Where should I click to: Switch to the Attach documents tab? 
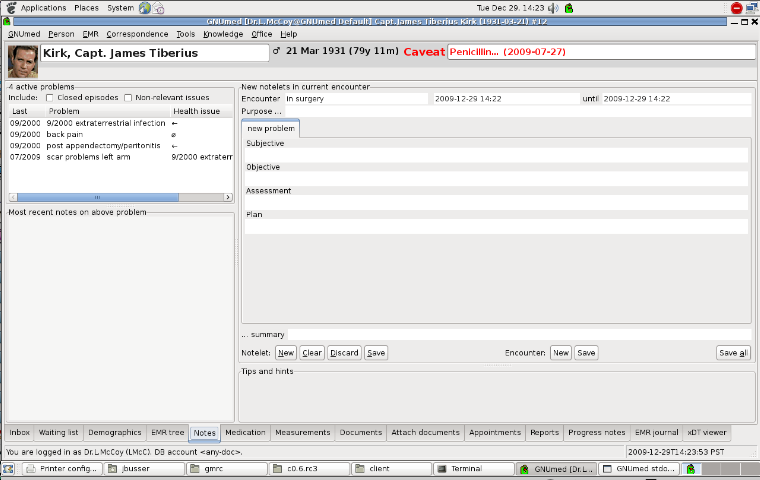[x=426, y=432]
